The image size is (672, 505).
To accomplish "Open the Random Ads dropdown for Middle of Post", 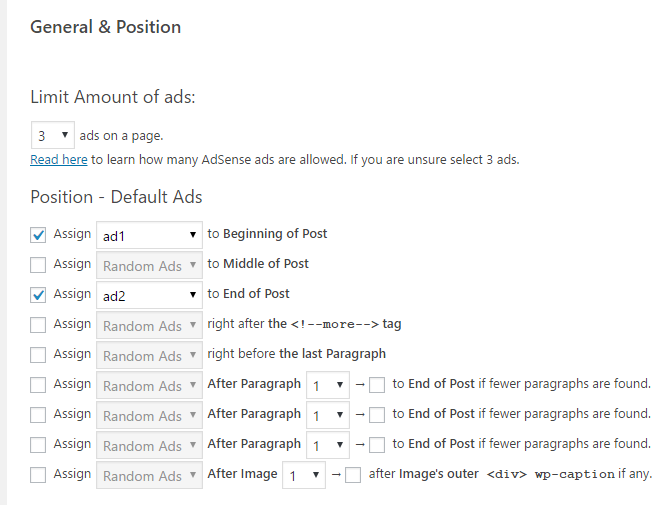I will tap(149, 265).
